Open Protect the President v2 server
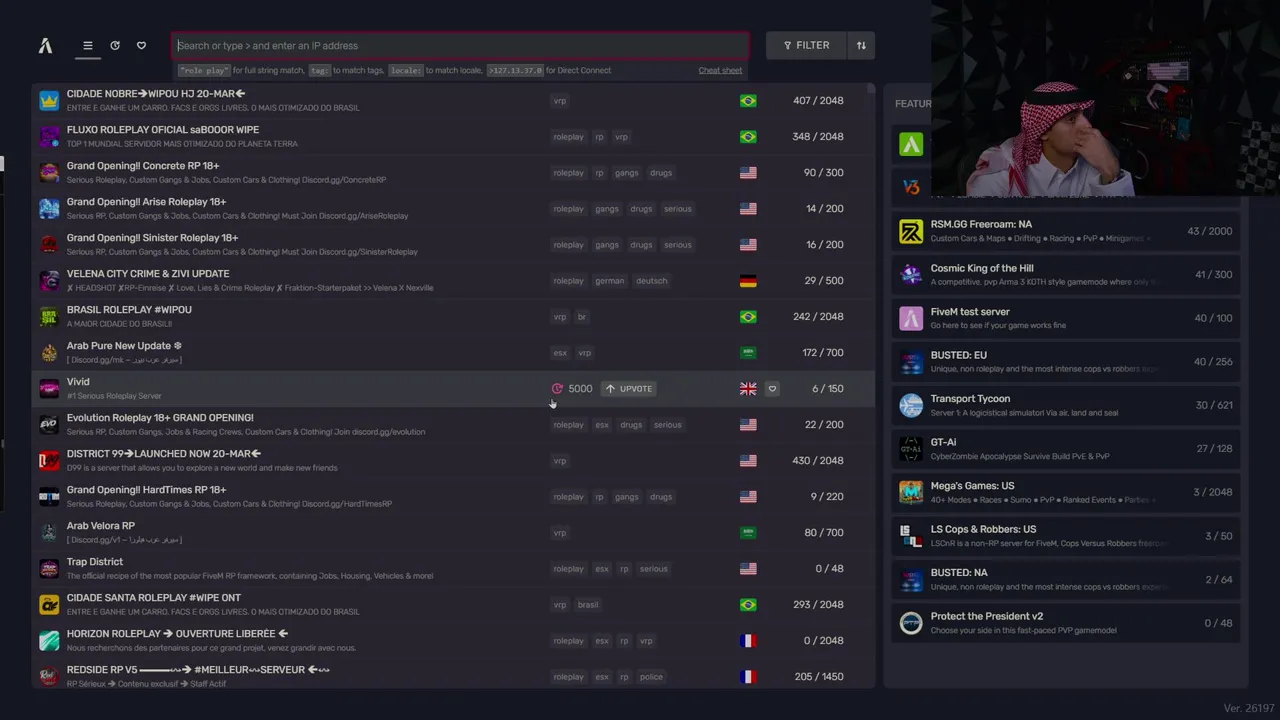This screenshot has width=1280, height=720. point(1066,622)
